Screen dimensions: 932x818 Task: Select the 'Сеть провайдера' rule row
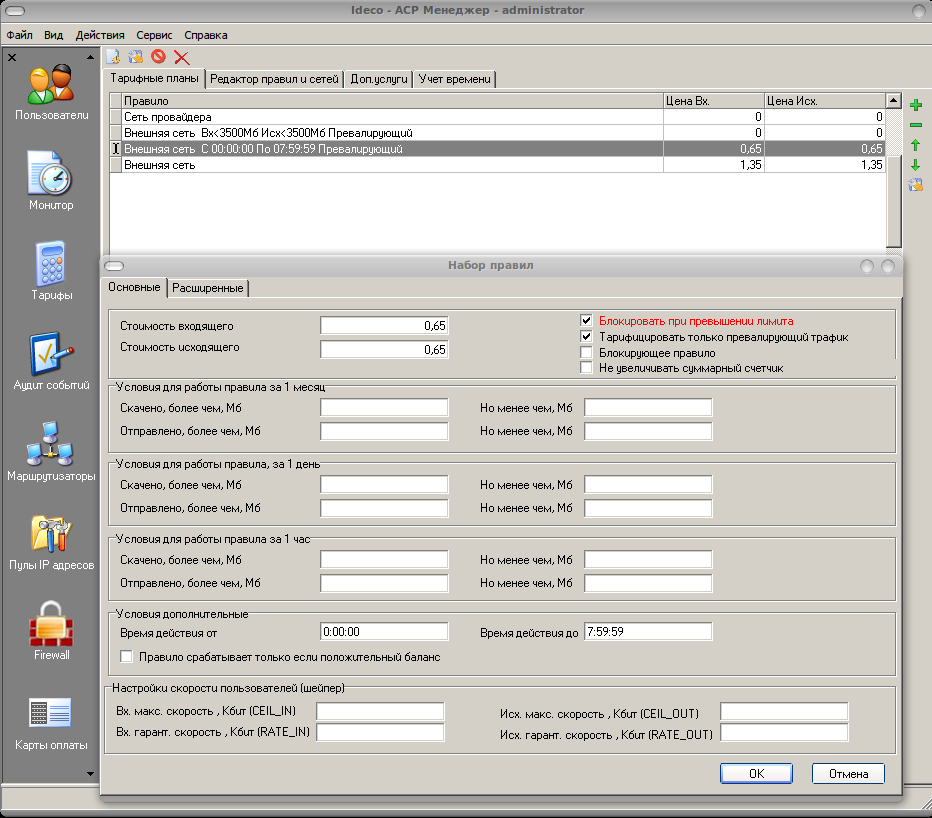tap(392, 117)
